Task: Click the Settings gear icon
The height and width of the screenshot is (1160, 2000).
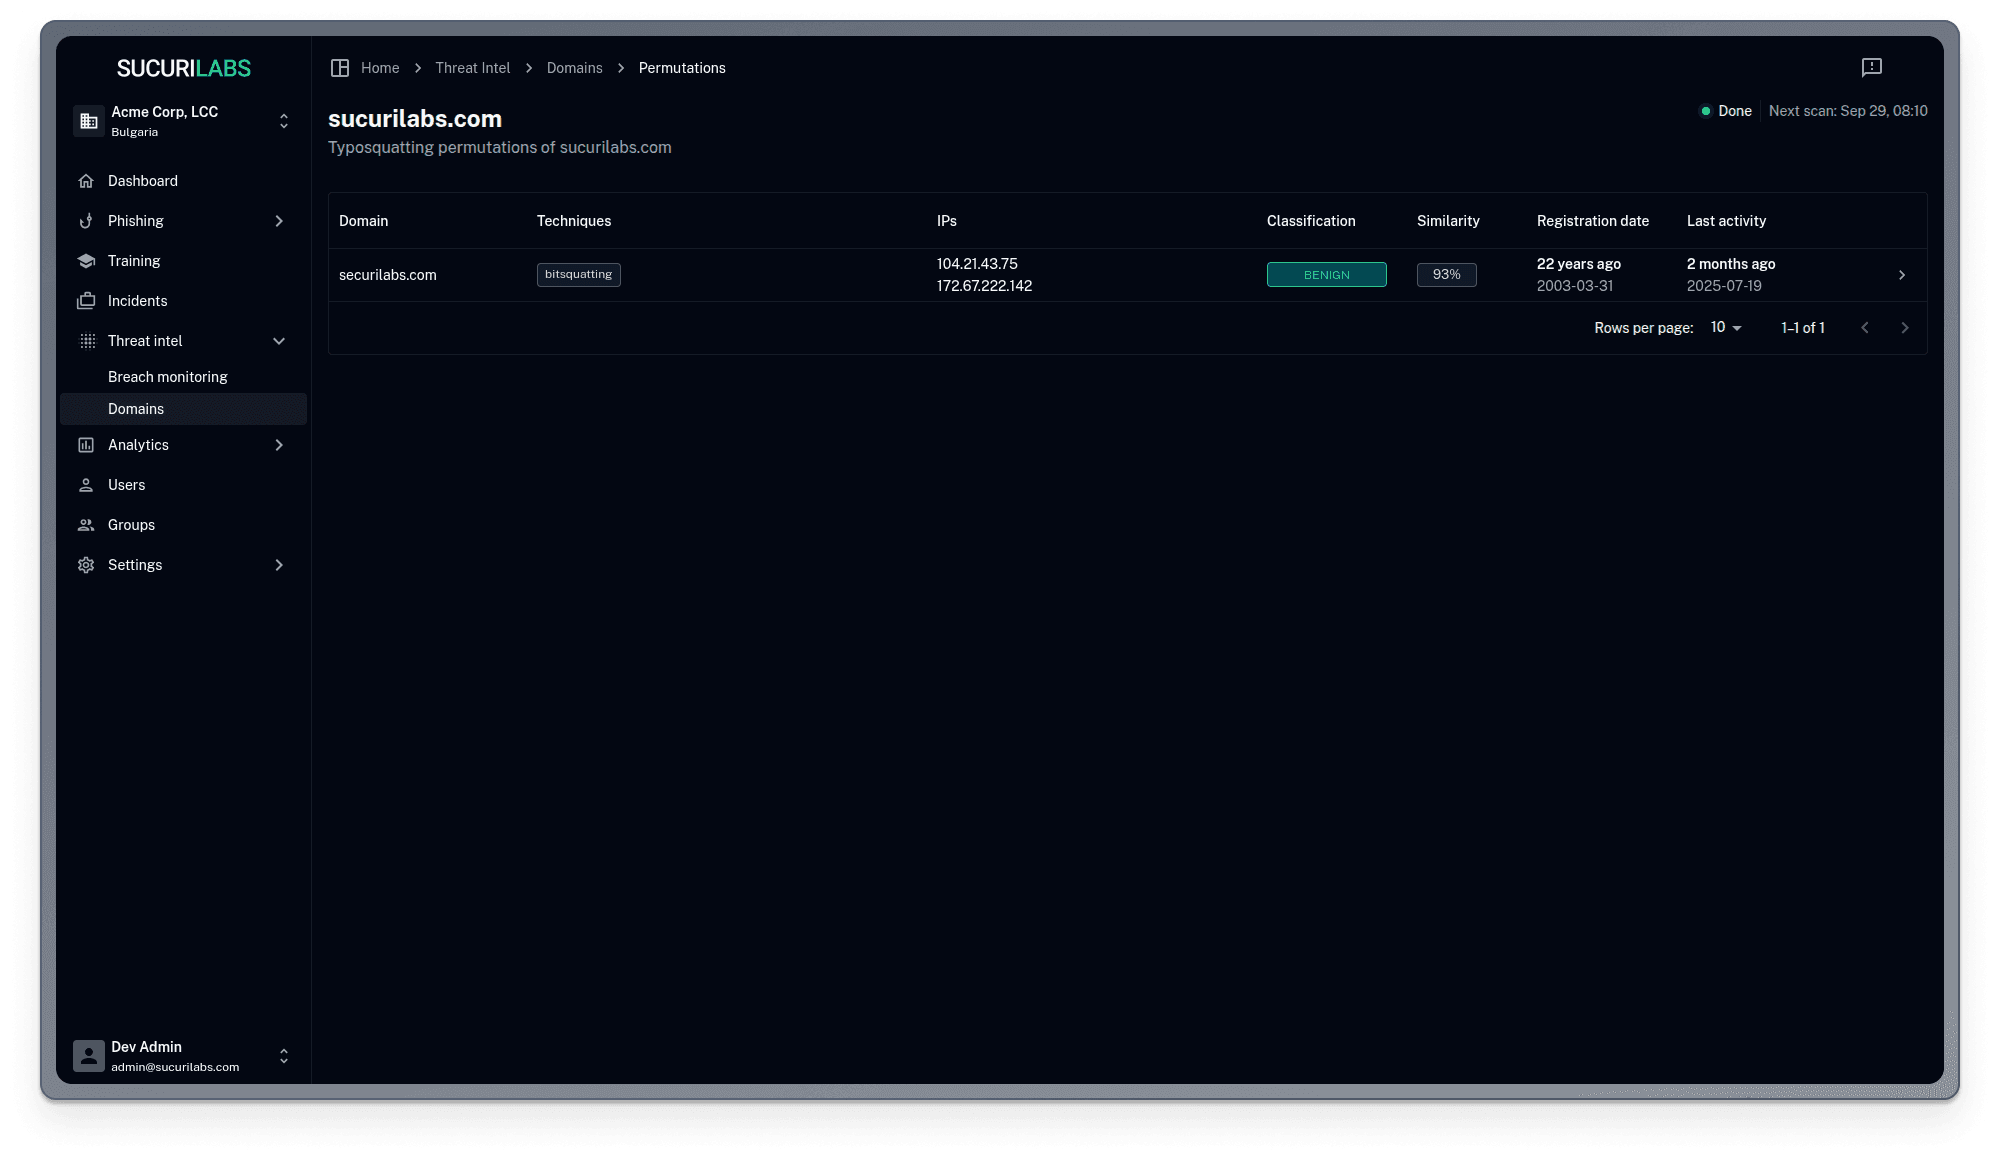Action: [x=86, y=565]
